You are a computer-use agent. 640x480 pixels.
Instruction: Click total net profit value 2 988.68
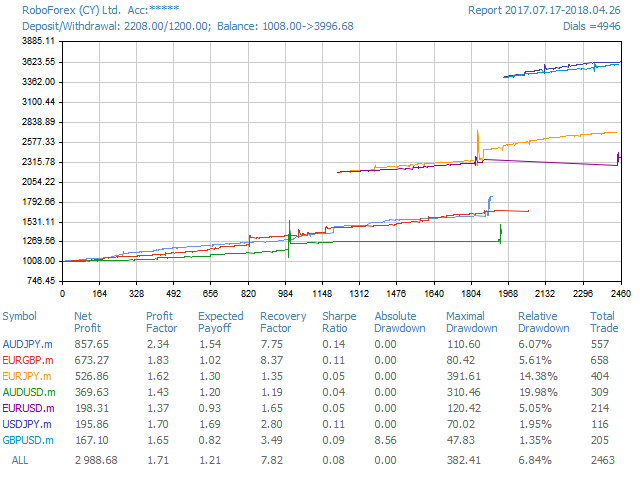(95, 459)
